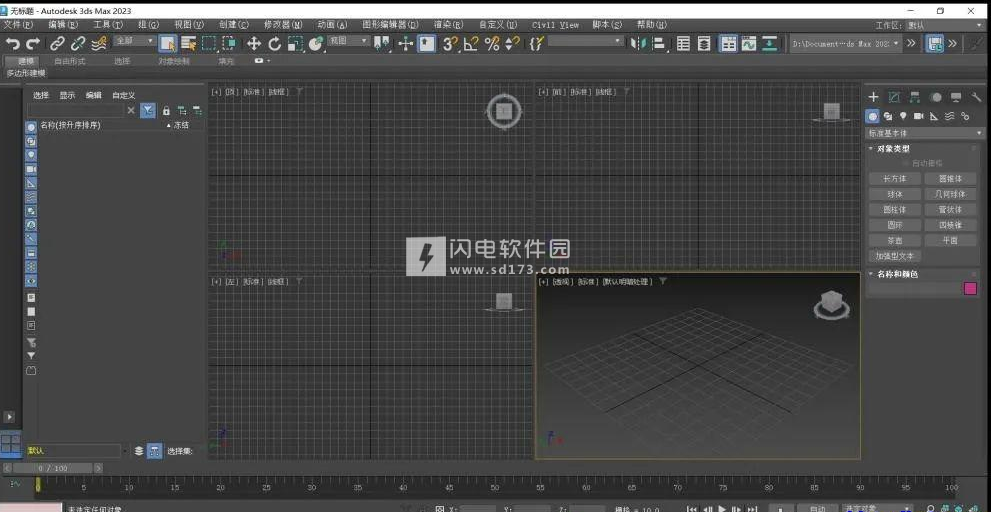Click the Redo arrow in main toolbar
The width and height of the screenshot is (991, 512).
[33, 43]
